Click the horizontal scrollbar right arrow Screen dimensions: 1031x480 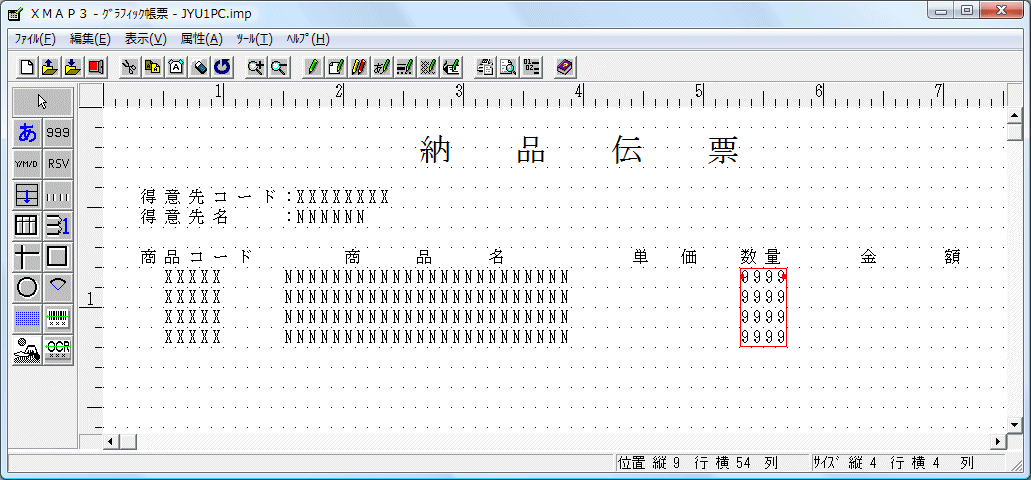[999, 441]
